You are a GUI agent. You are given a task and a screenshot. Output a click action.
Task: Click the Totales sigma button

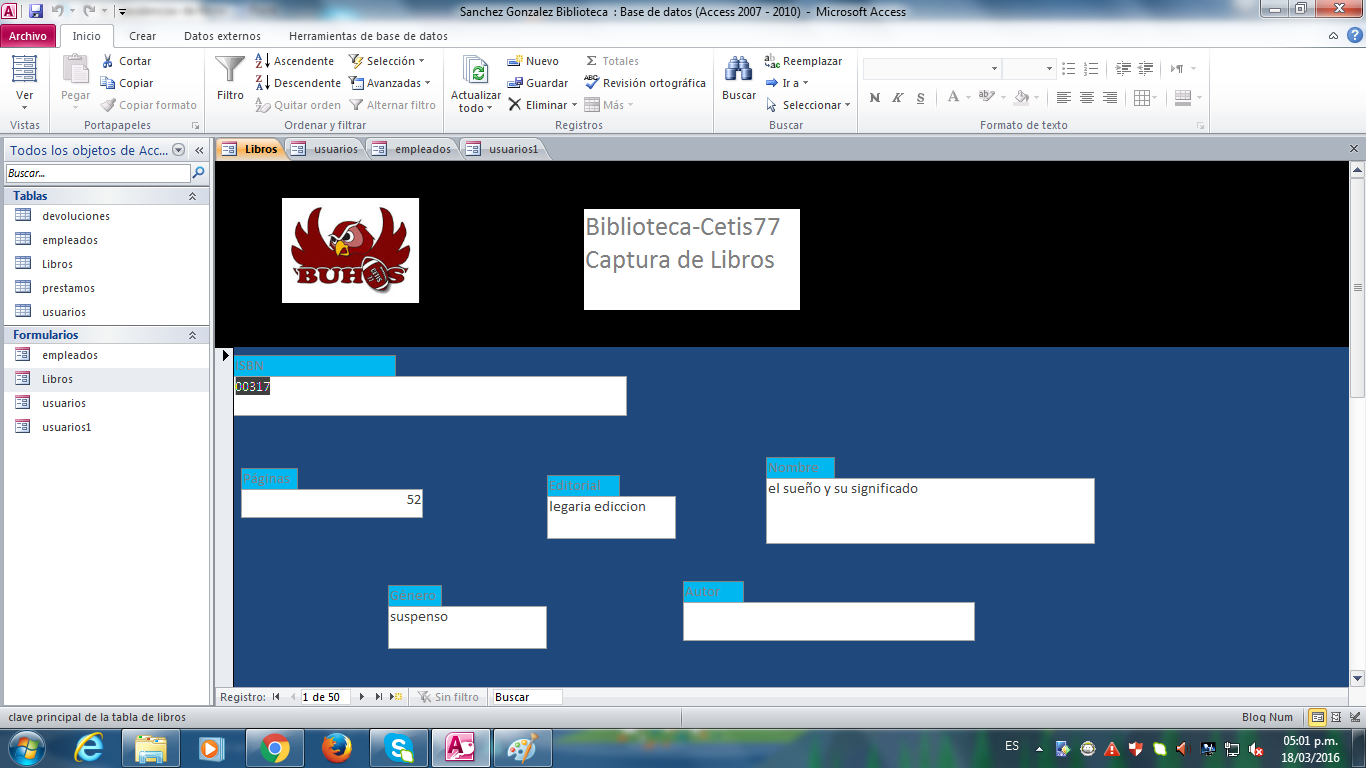click(612, 61)
